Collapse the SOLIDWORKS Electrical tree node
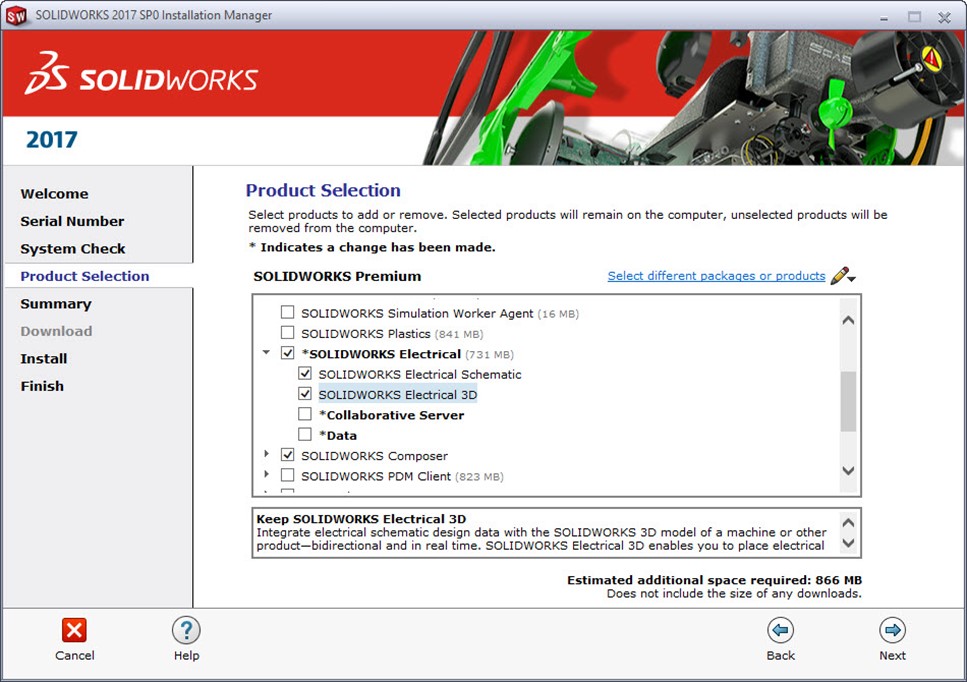The image size is (967, 682). (x=266, y=353)
